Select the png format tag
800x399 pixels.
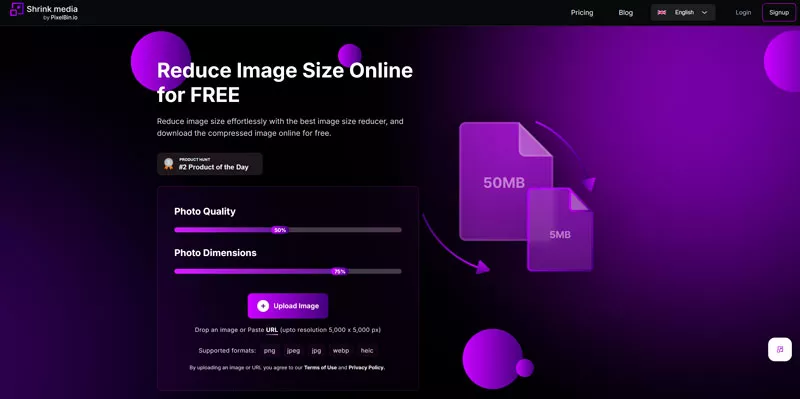pos(269,351)
